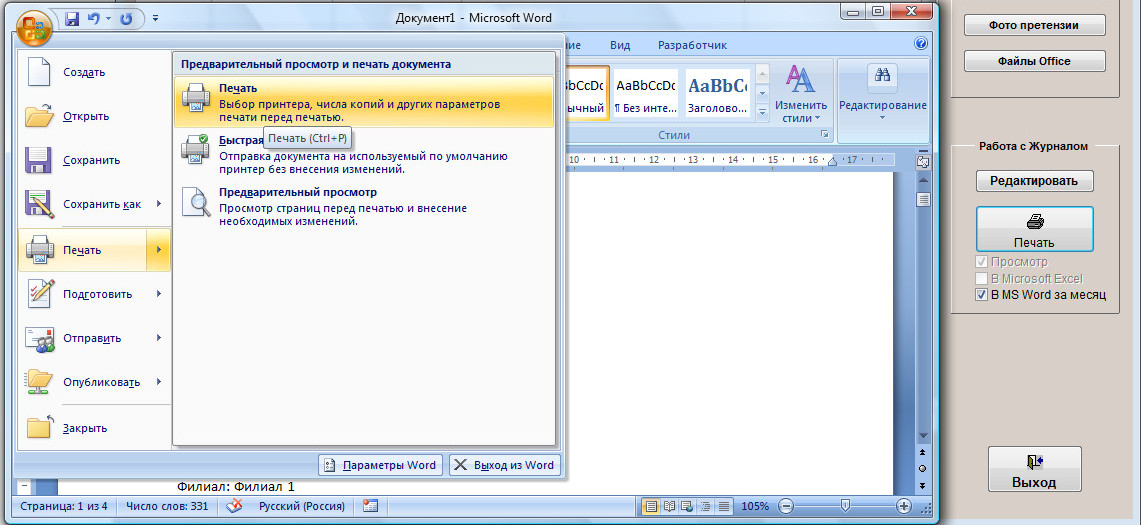Click the Быстрая печать quick print option
Image resolution: width=1142 pixels, height=525 pixels.
[364, 154]
